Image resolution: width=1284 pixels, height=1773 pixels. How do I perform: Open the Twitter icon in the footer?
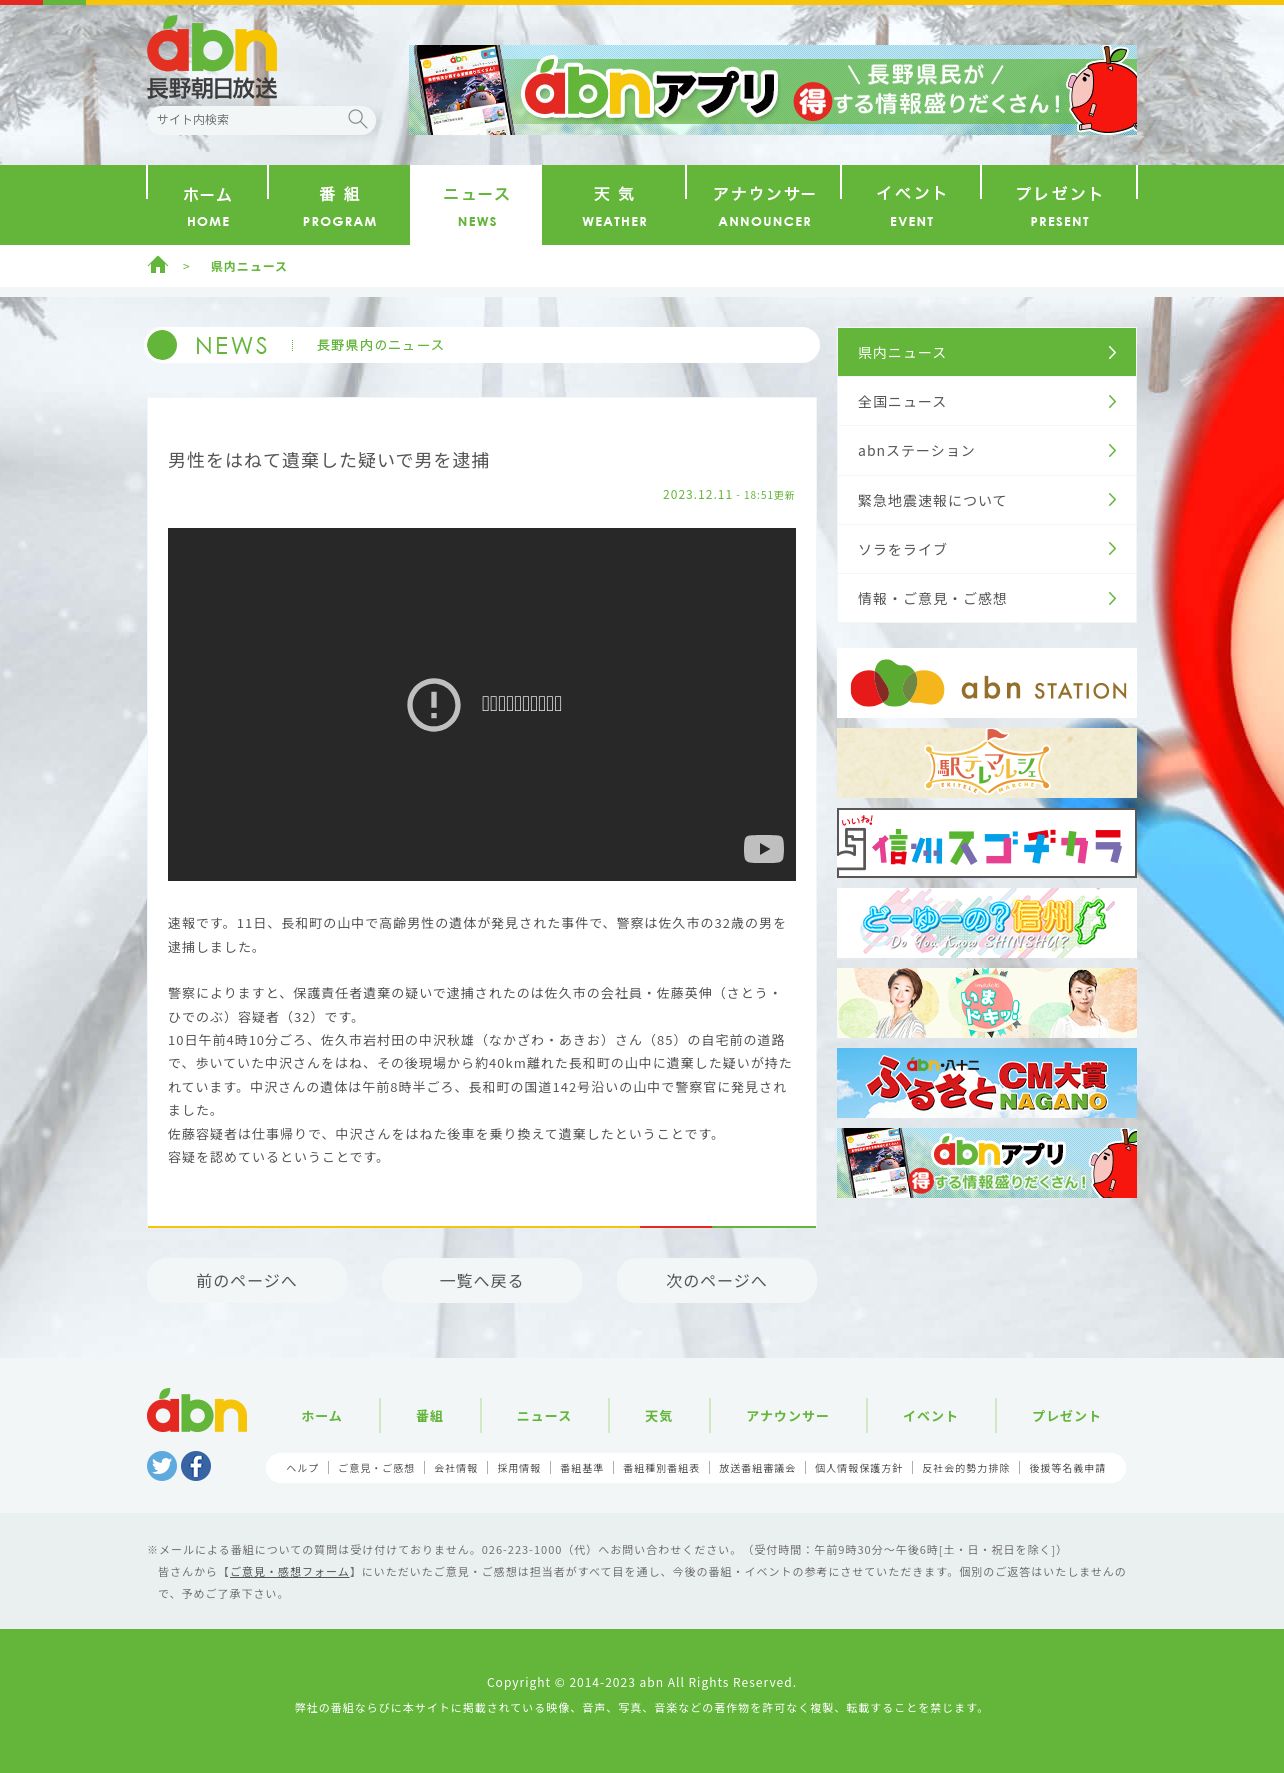[x=162, y=1466]
